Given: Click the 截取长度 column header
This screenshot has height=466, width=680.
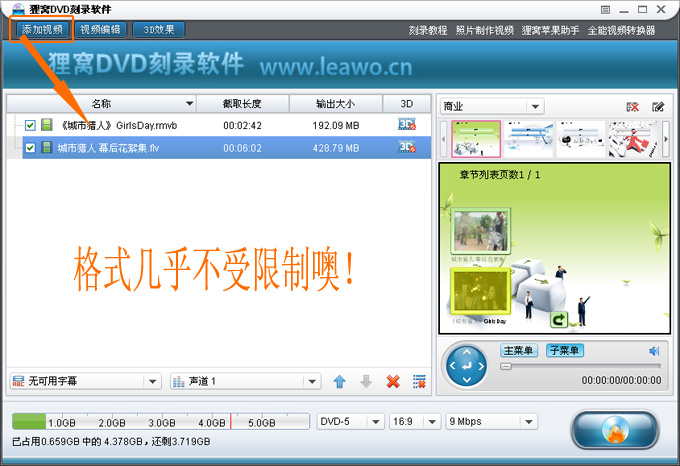Looking at the screenshot, I should coord(242,104).
